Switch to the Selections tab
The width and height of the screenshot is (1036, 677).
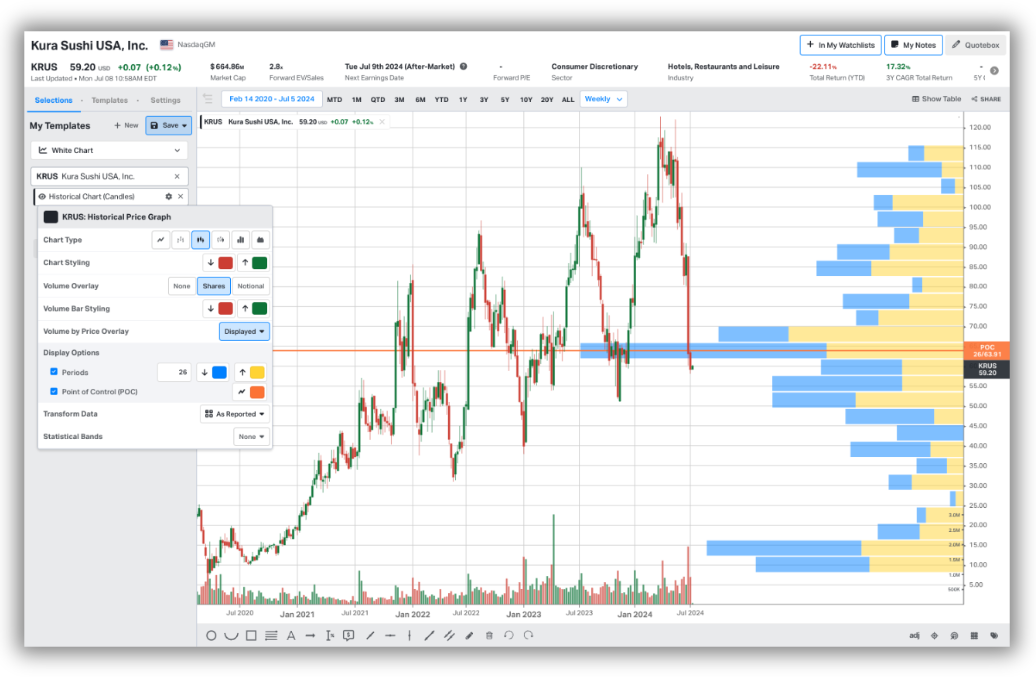point(54,100)
